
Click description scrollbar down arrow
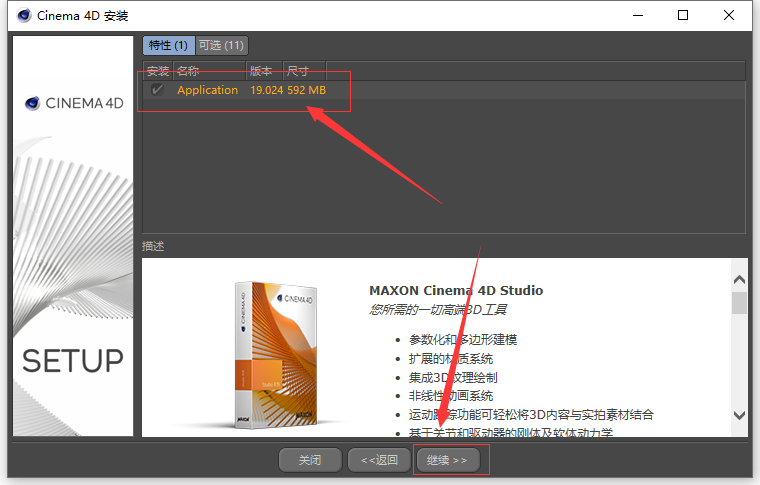[x=739, y=415]
